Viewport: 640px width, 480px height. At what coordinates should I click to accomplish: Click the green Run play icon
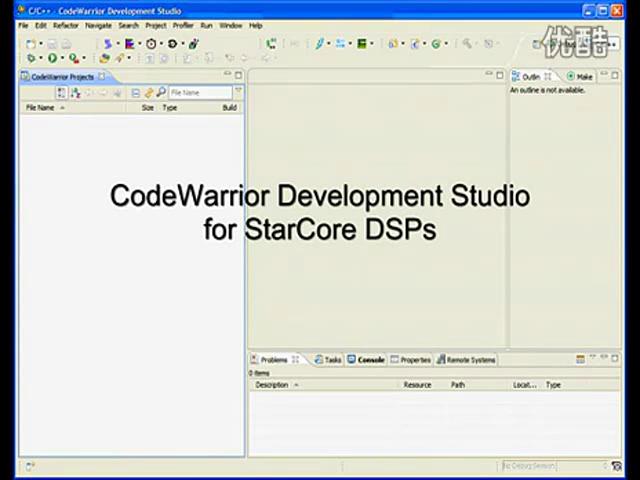[x=52, y=58]
